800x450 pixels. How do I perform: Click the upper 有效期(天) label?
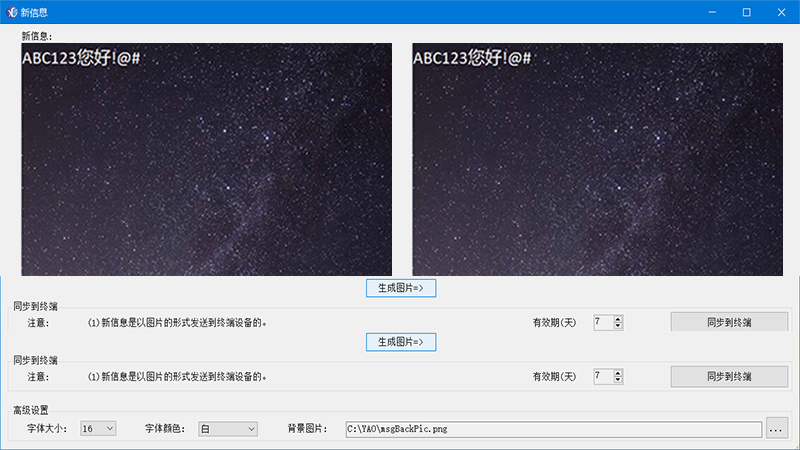554,322
